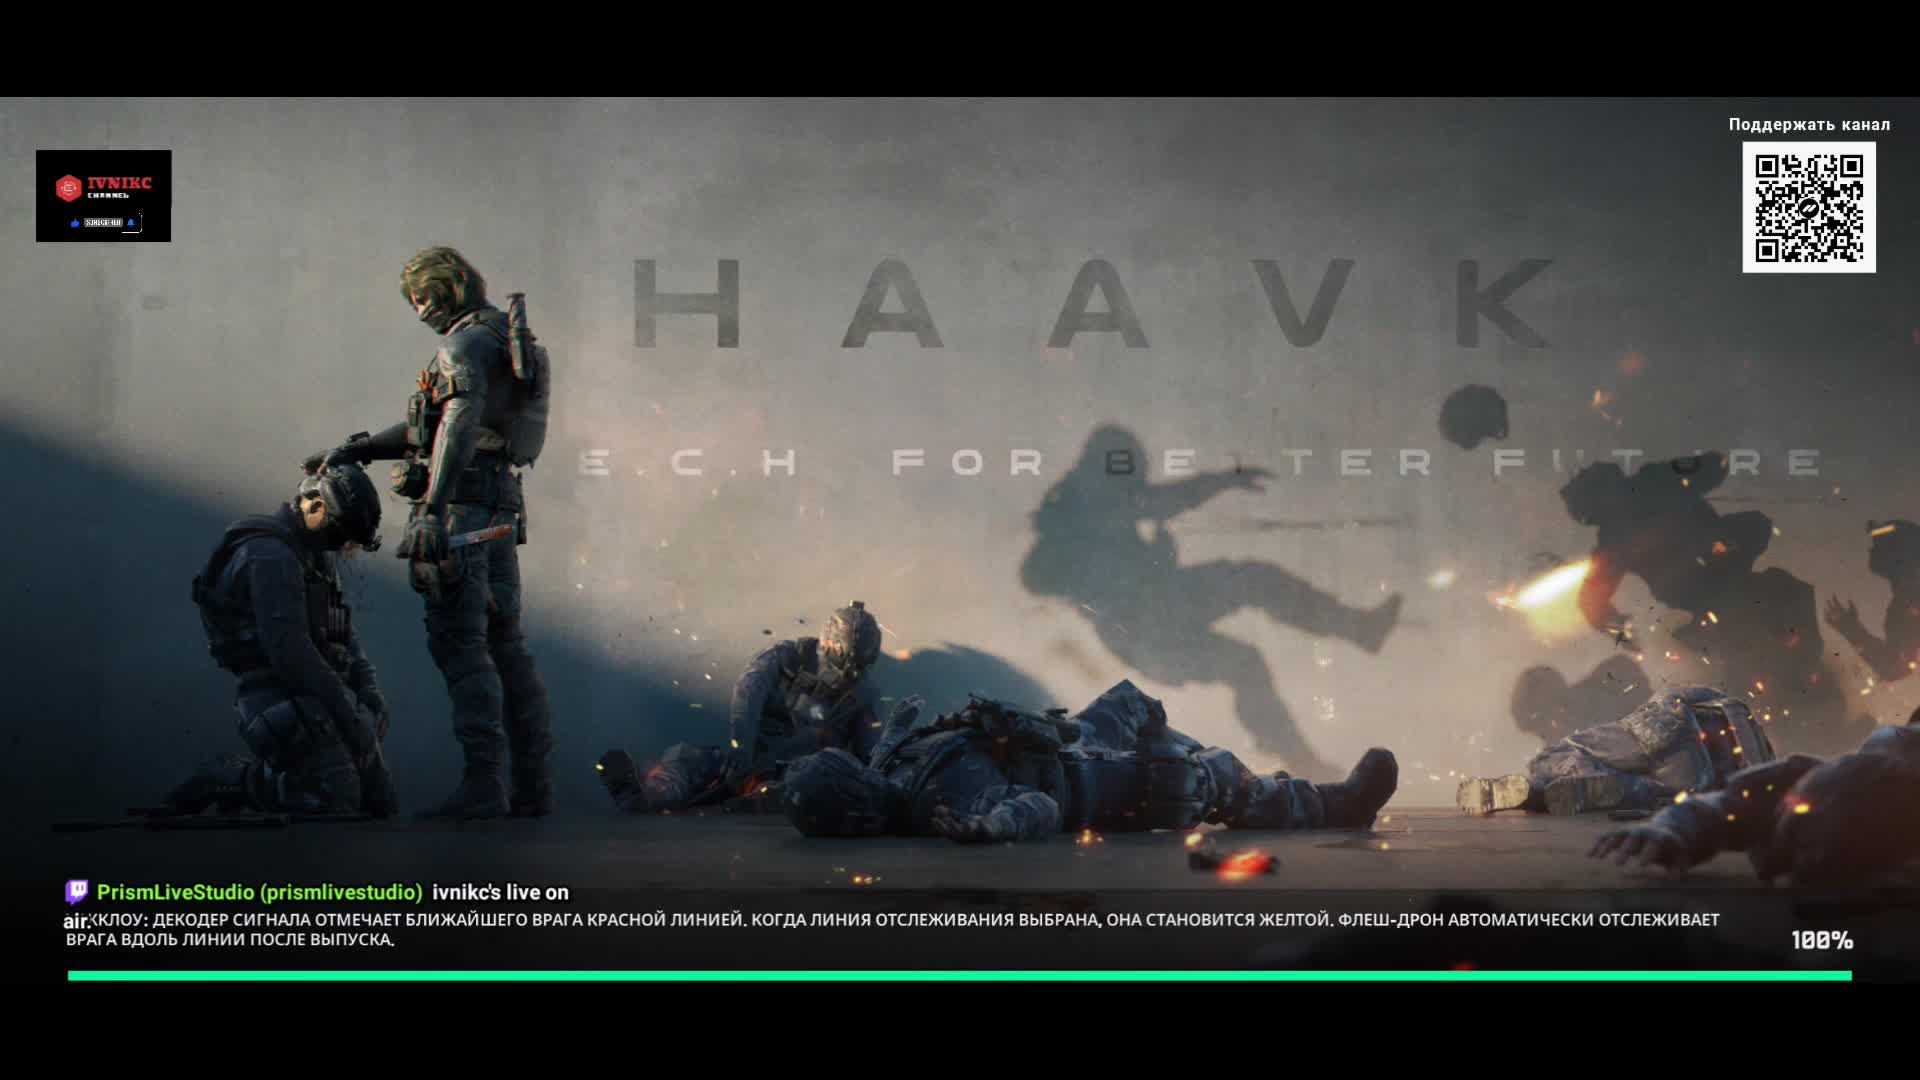Click the 'ivnikc's live on' chat message
The image size is (1920, 1080).
(500, 892)
